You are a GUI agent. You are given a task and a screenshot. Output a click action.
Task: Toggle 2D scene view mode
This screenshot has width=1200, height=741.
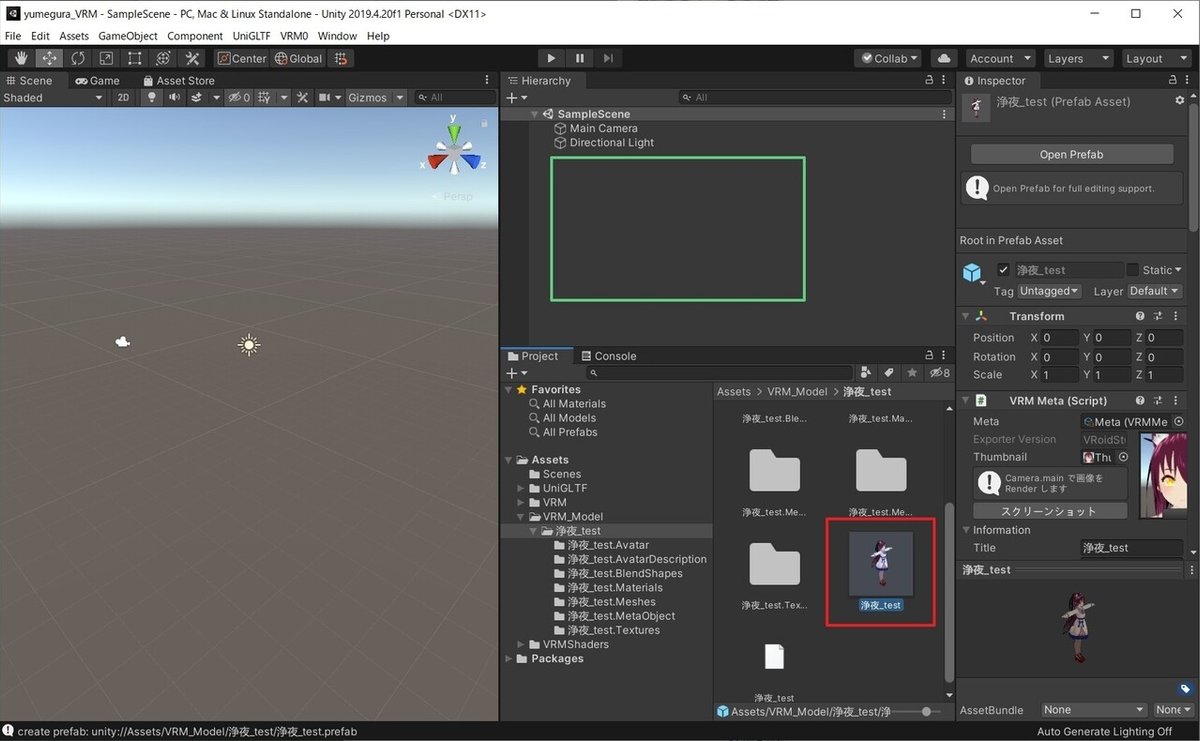[123, 97]
